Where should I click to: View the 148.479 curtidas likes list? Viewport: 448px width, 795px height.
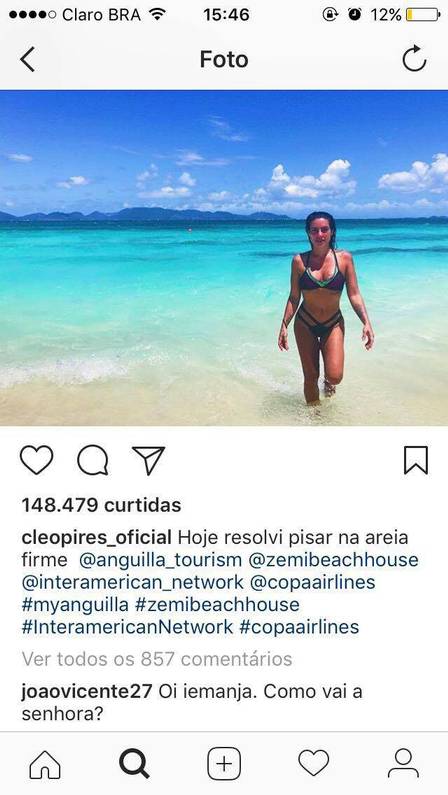pyautogui.click(x=101, y=505)
